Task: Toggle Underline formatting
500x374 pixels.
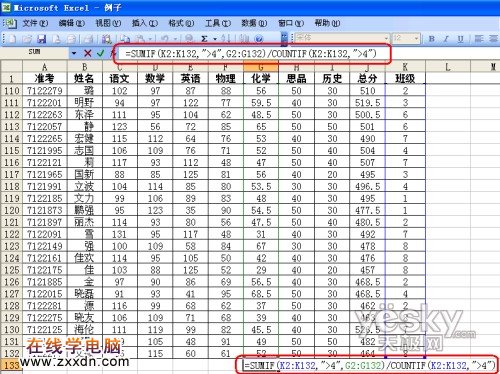Action: 461,39
